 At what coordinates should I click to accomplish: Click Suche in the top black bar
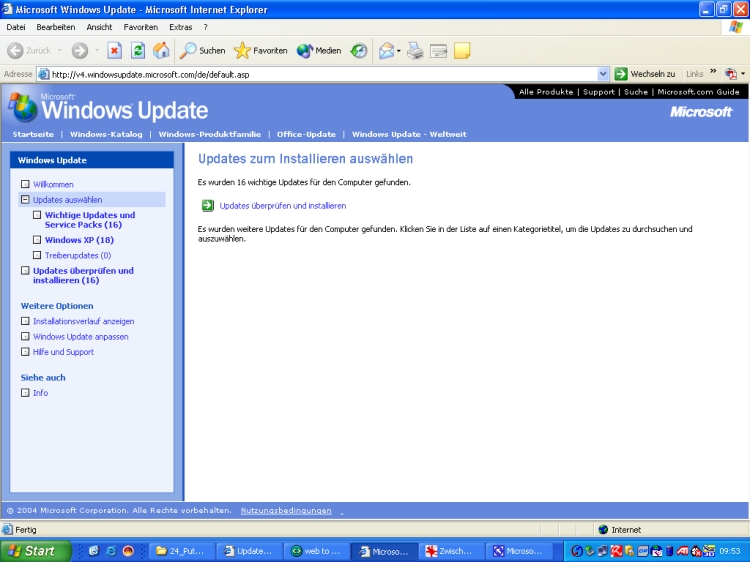coord(636,92)
